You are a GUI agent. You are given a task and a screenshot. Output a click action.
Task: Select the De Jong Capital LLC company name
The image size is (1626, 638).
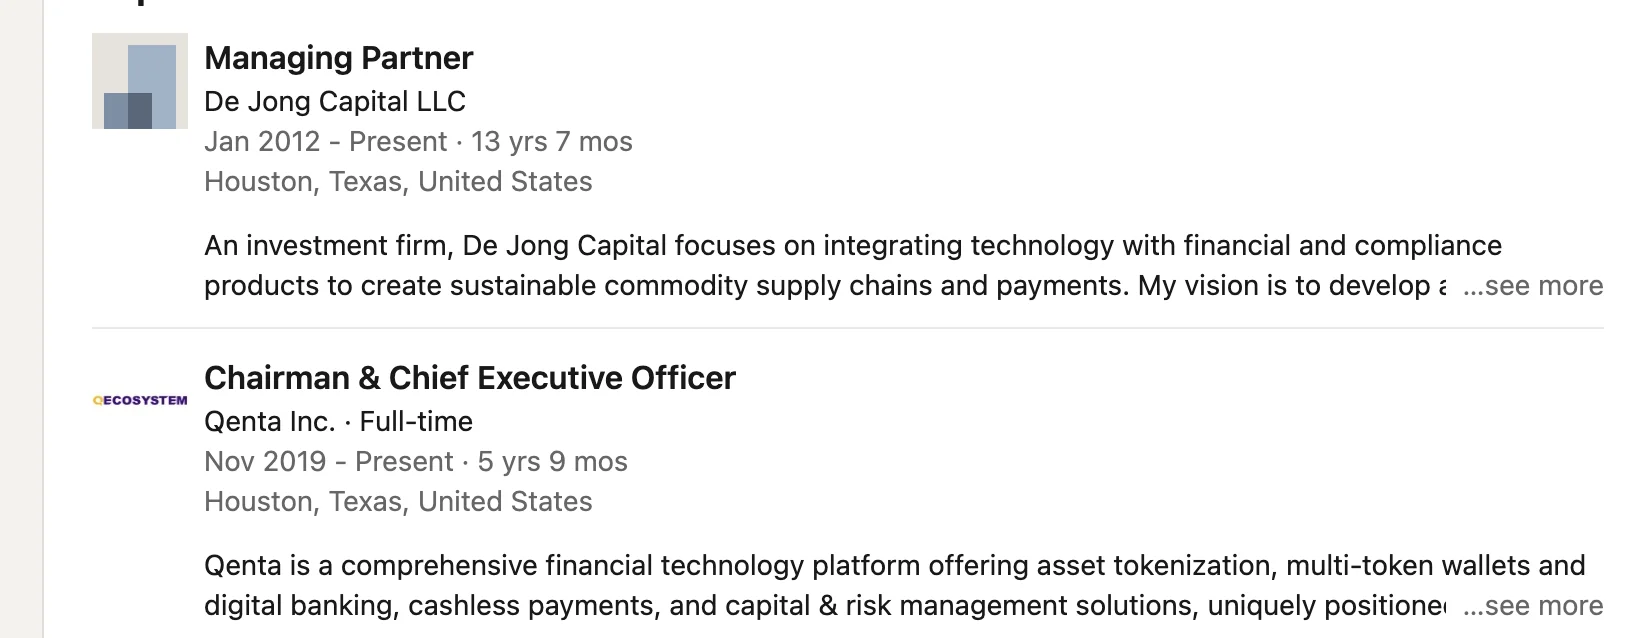click(335, 101)
